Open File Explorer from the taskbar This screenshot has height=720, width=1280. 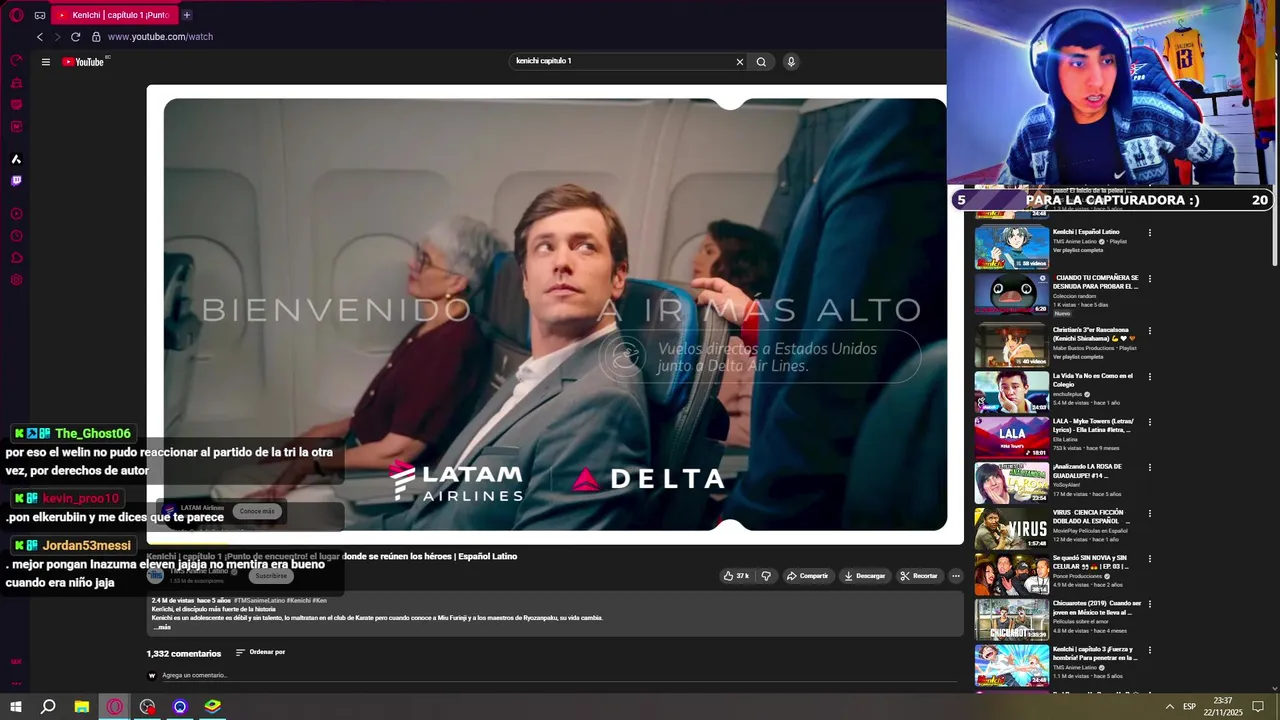[82, 707]
